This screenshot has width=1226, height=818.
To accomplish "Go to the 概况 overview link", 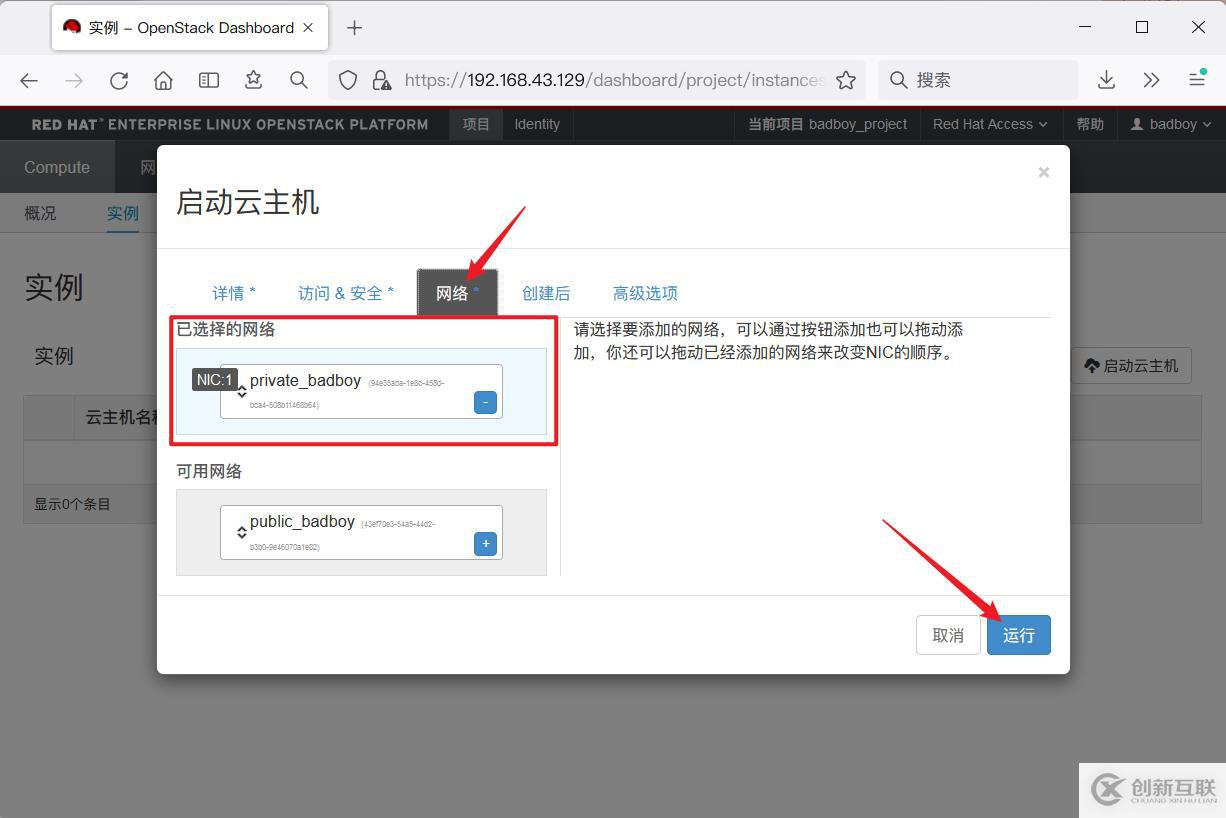I will pos(40,213).
